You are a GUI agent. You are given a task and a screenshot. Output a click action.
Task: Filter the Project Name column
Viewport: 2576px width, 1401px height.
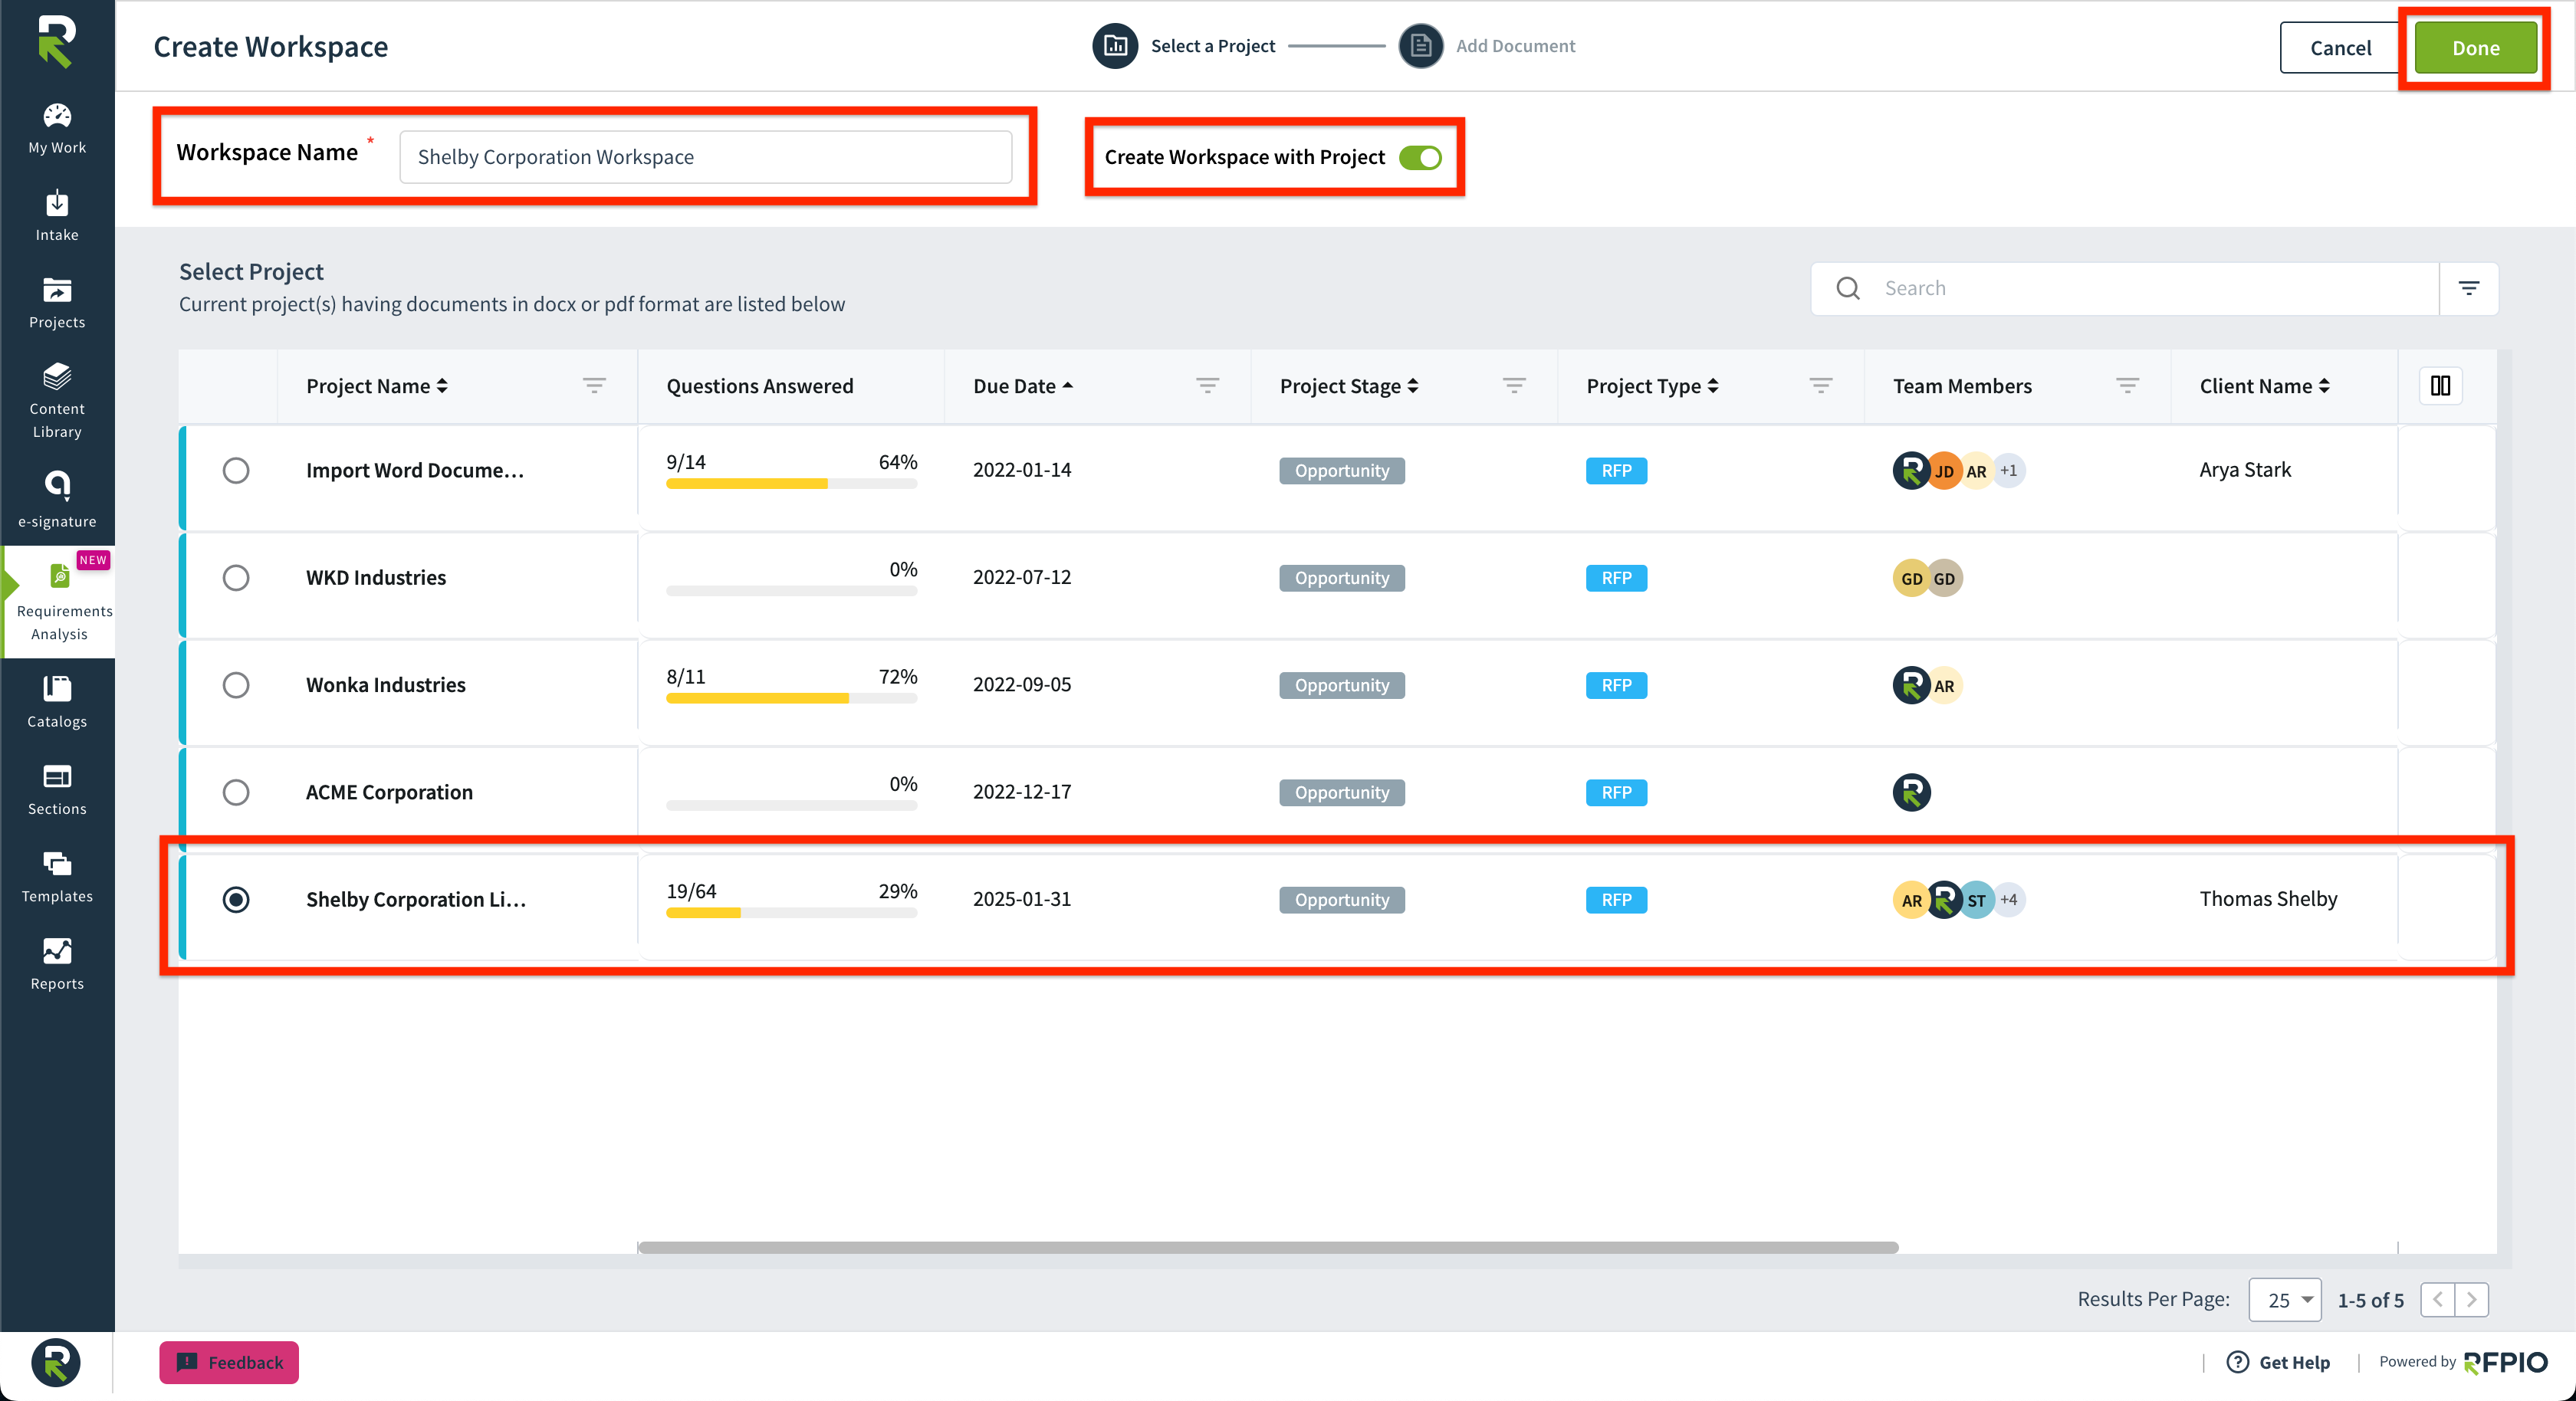[x=594, y=386]
